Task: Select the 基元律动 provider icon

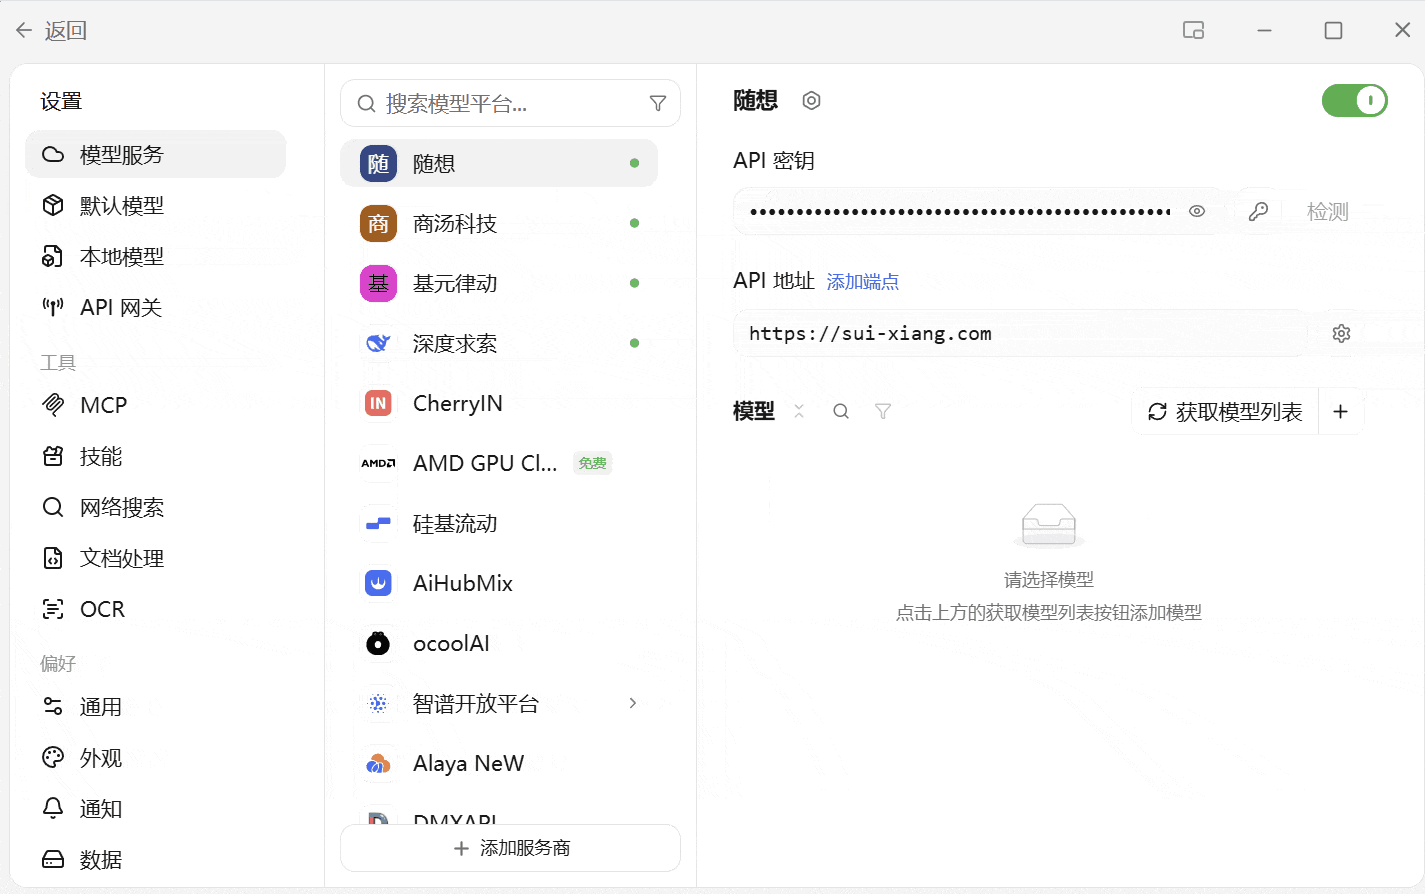Action: 378,283
